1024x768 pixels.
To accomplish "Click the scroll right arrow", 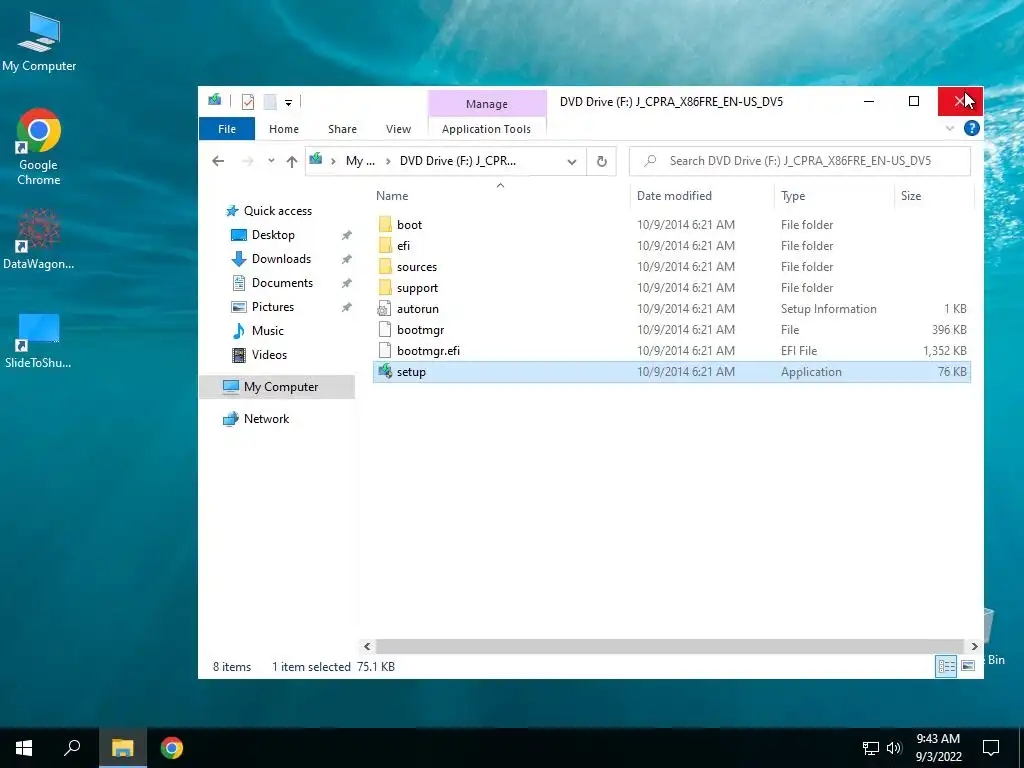I will tap(974, 647).
